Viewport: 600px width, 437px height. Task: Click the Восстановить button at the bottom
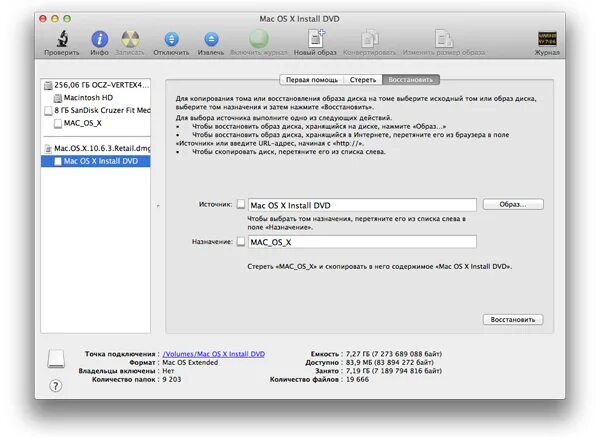tap(513, 320)
